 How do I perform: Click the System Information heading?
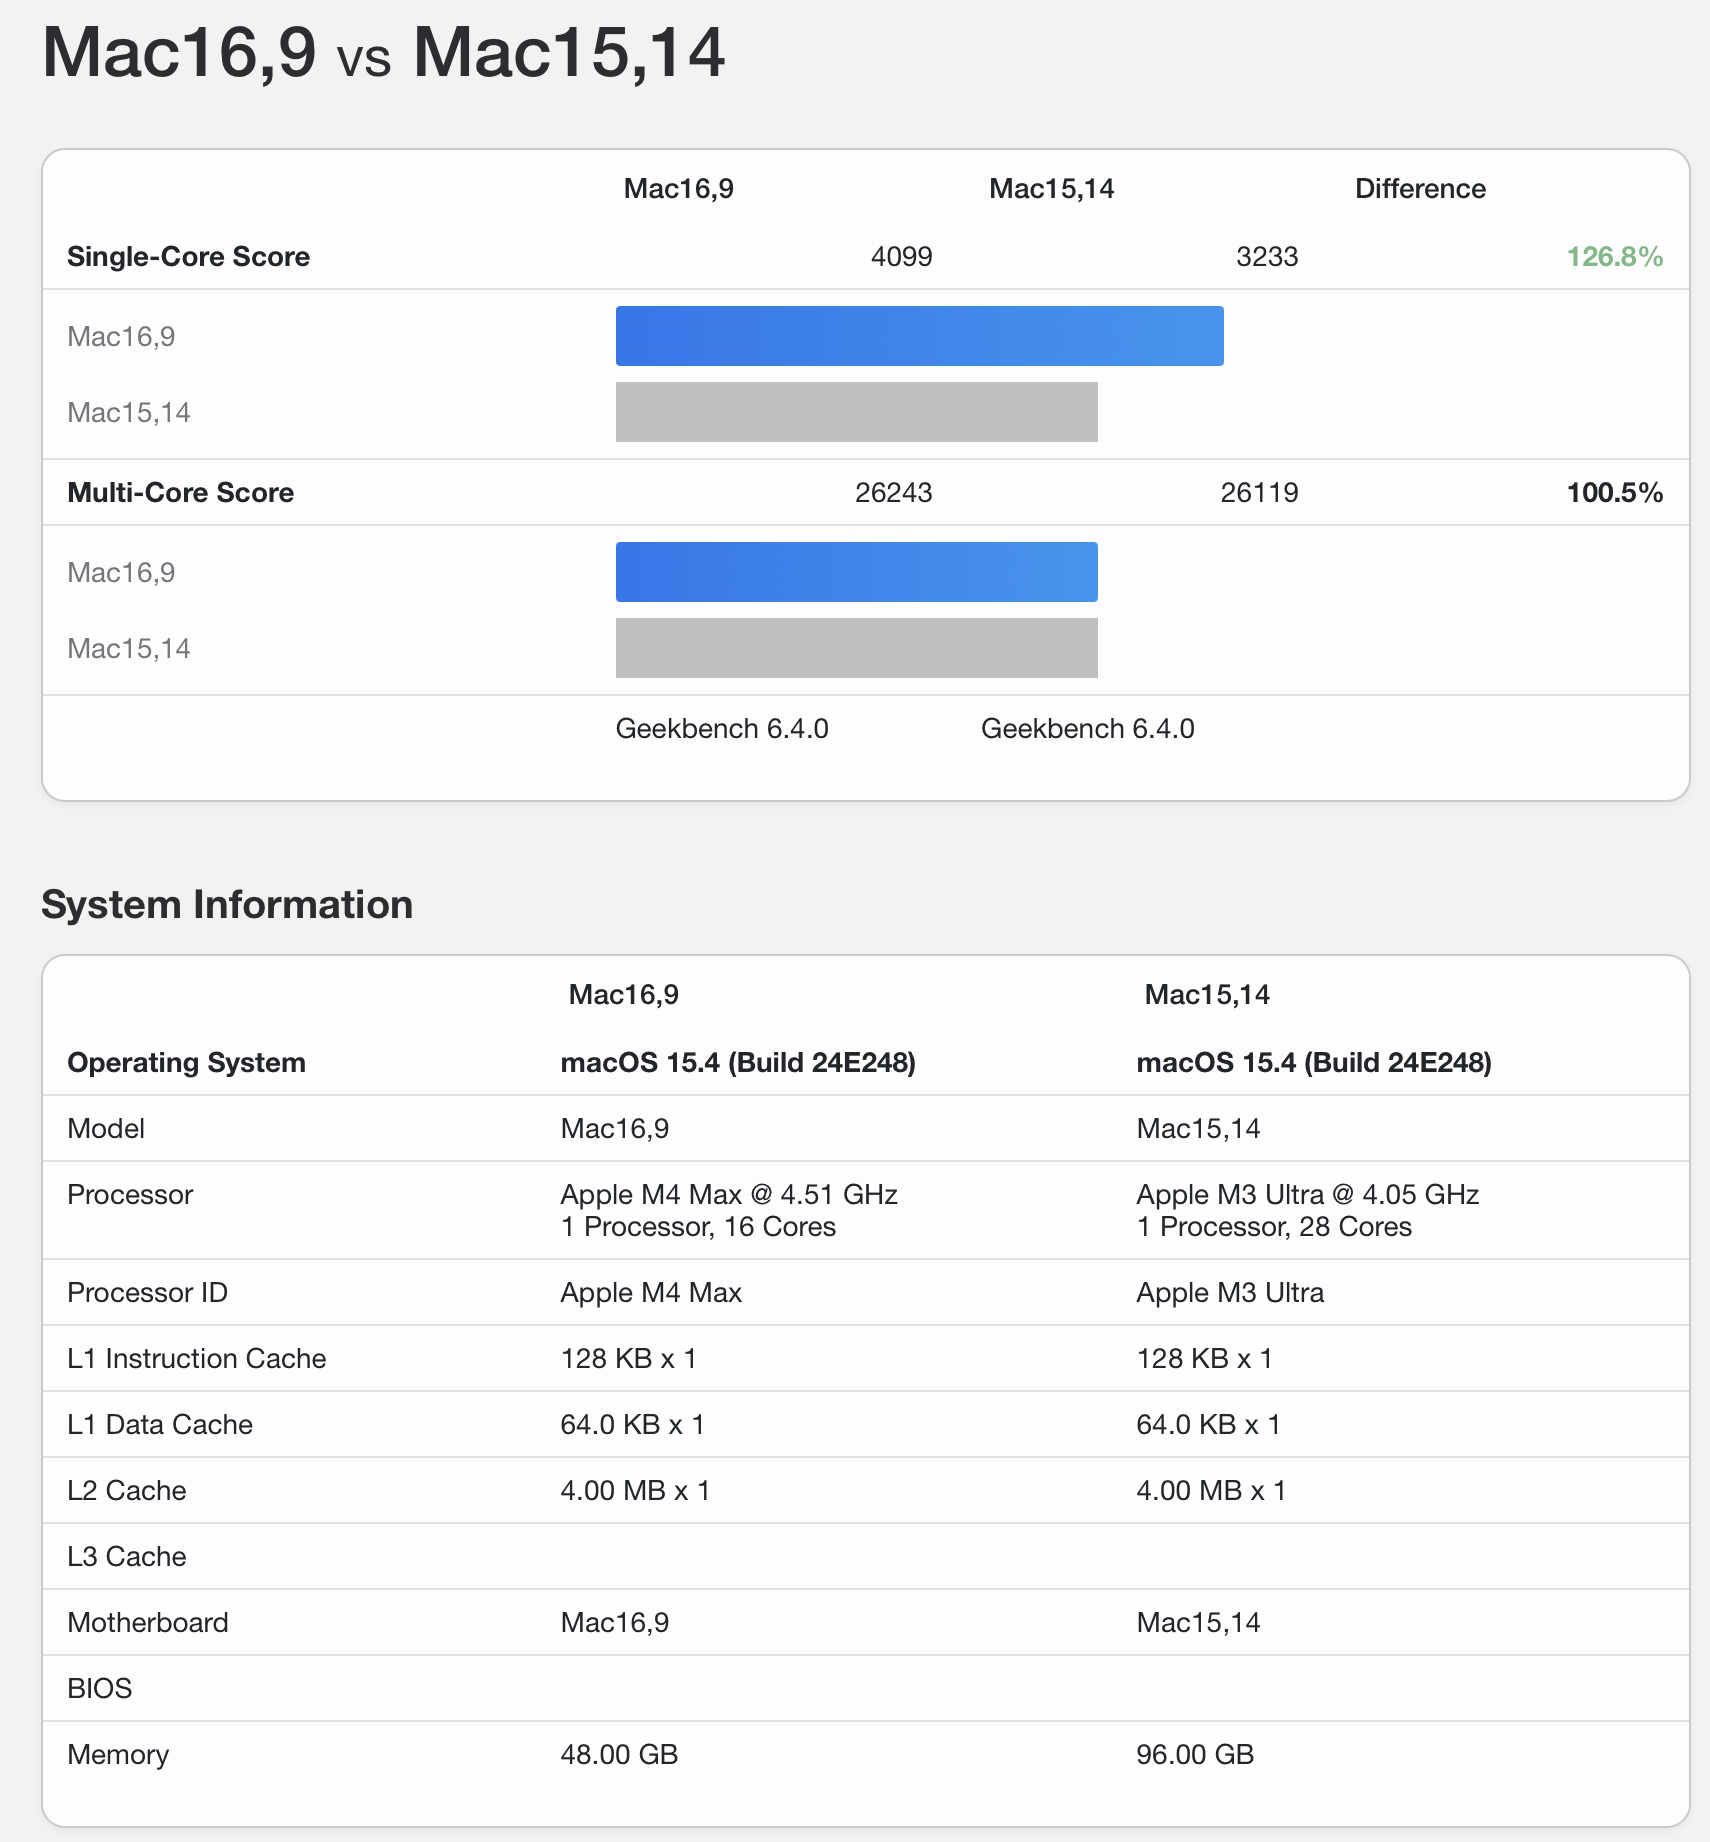(227, 905)
